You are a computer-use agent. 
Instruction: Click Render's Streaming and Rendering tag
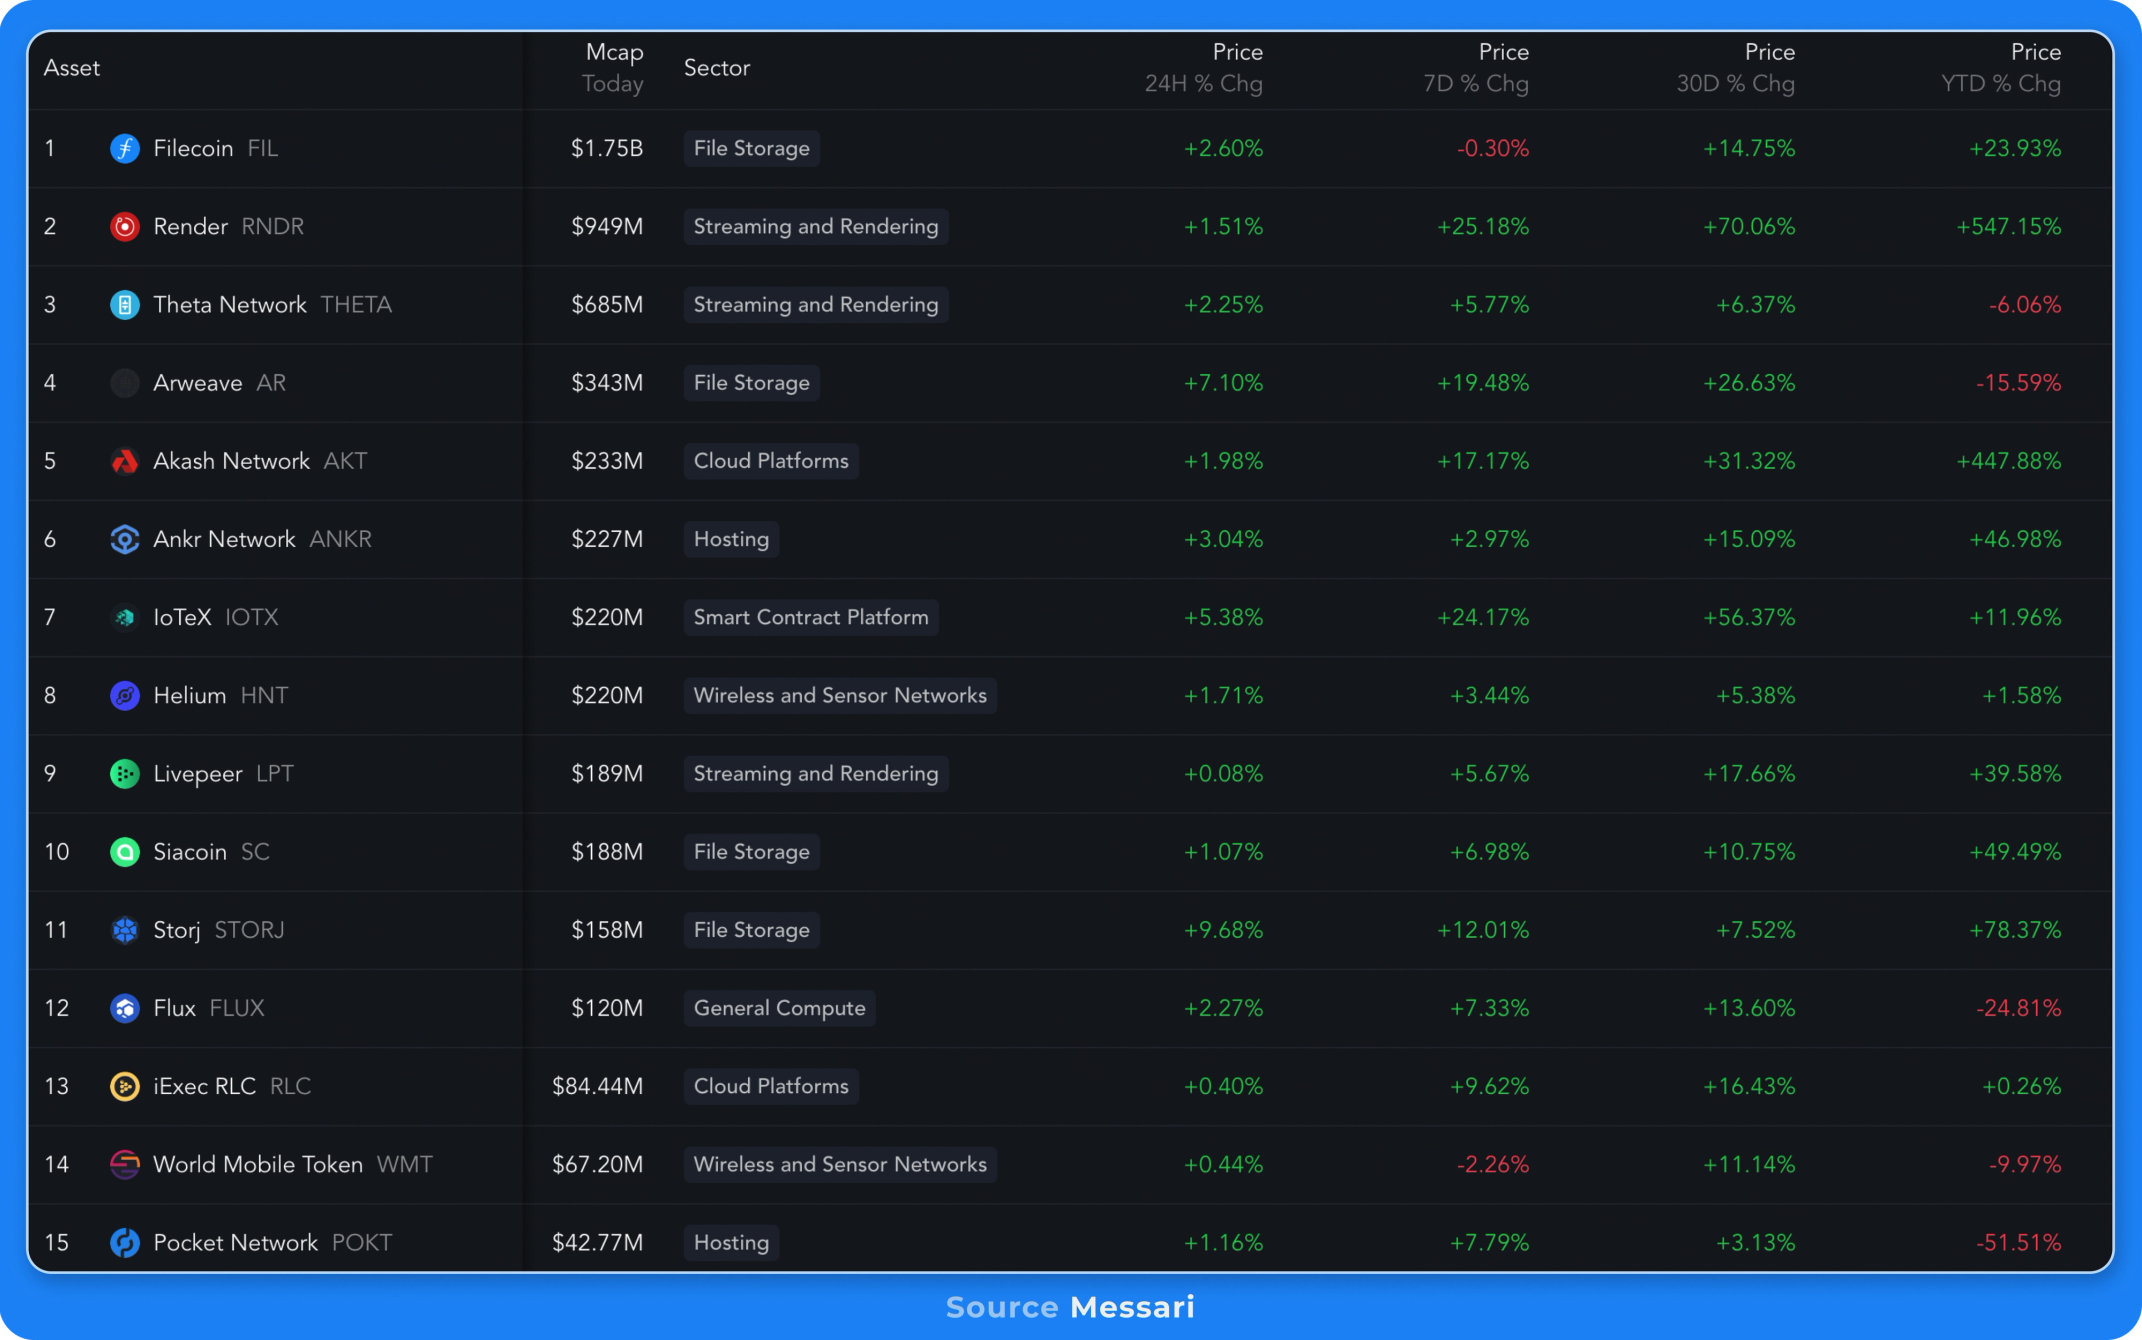click(x=816, y=227)
